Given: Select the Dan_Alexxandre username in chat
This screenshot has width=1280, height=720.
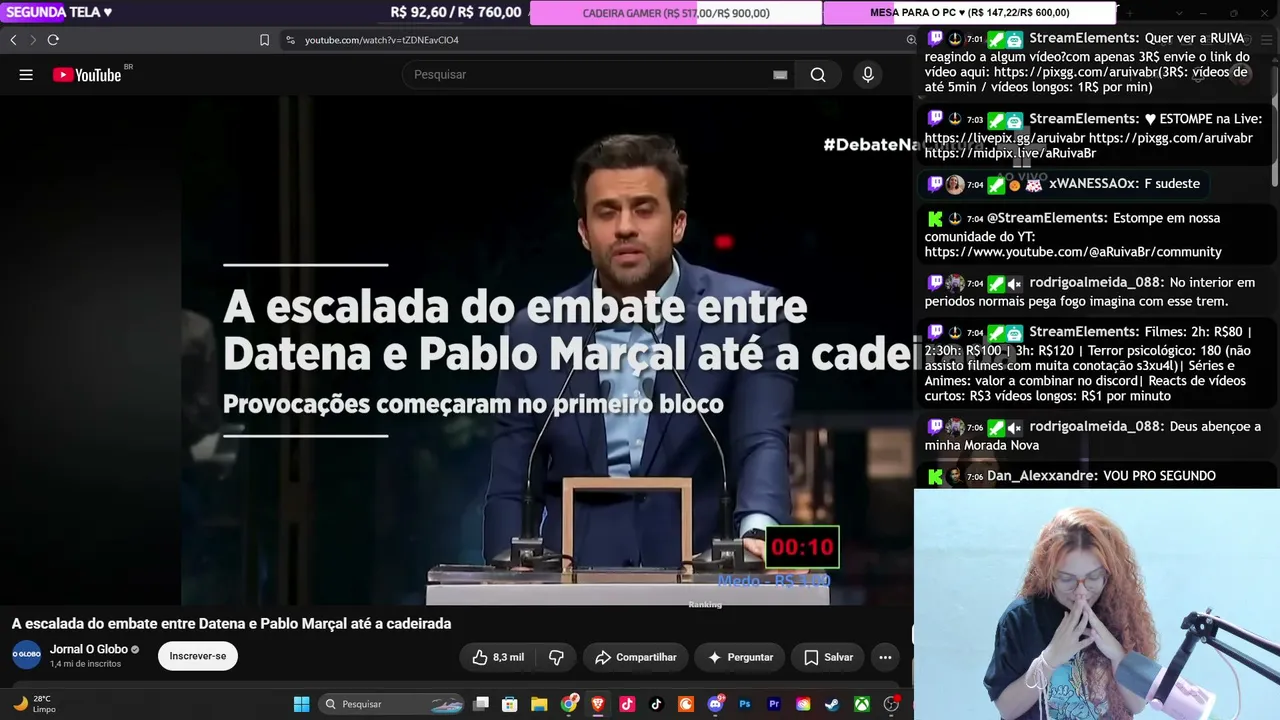Looking at the screenshot, I should click(1042, 476).
